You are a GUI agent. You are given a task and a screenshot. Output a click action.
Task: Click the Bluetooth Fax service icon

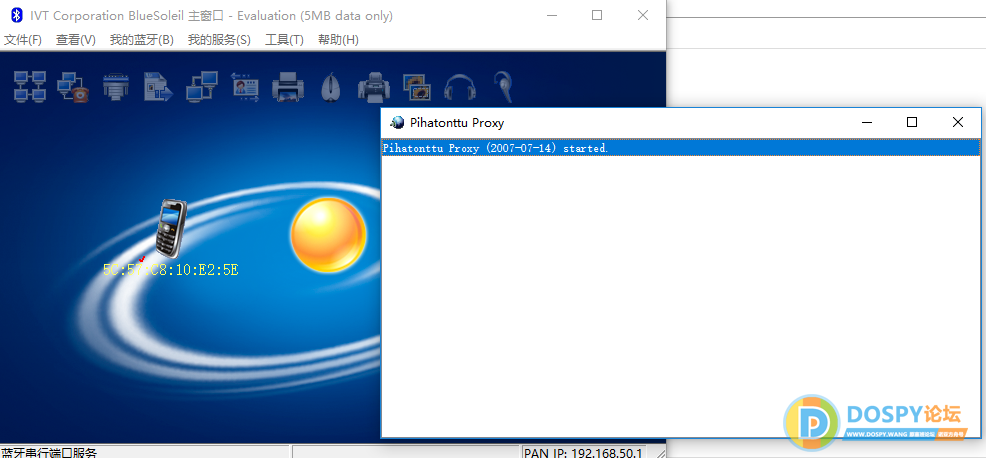(x=374, y=86)
